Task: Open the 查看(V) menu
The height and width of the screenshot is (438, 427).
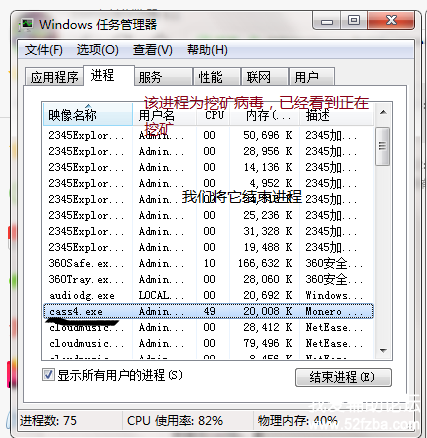Action: point(153,50)
